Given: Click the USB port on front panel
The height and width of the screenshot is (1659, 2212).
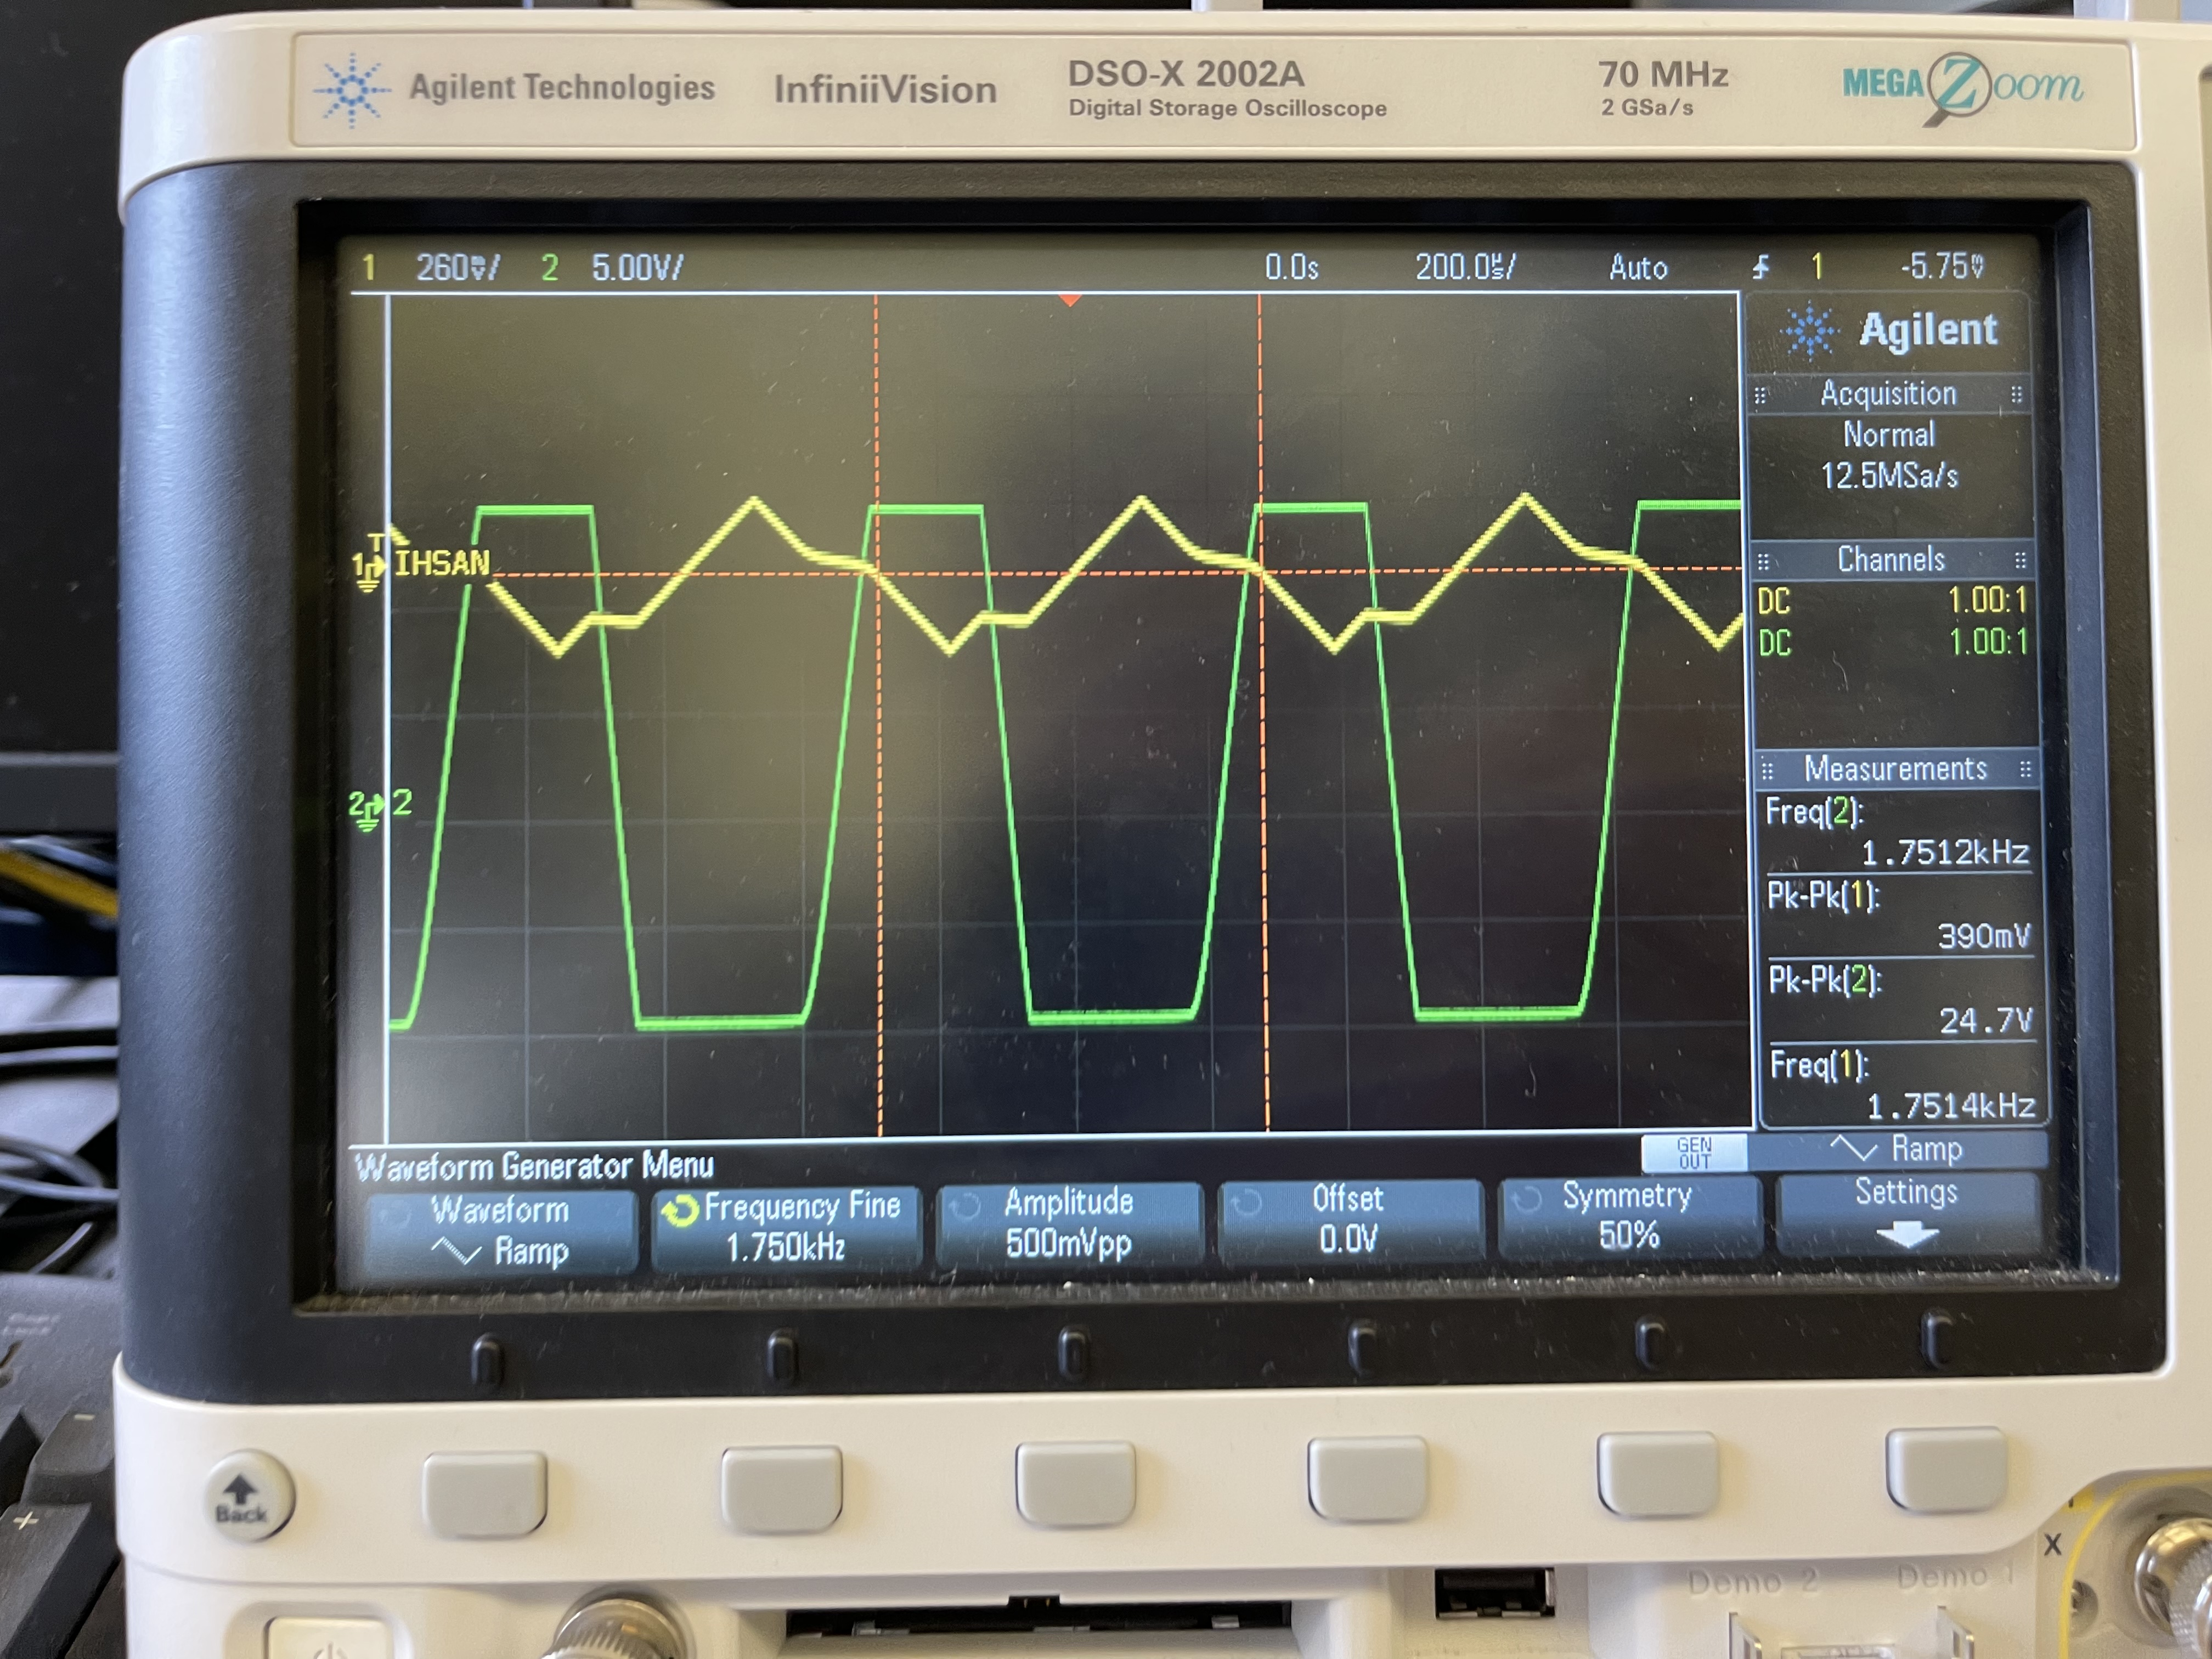Looking at the screenshot, I should point(1495,1593).
